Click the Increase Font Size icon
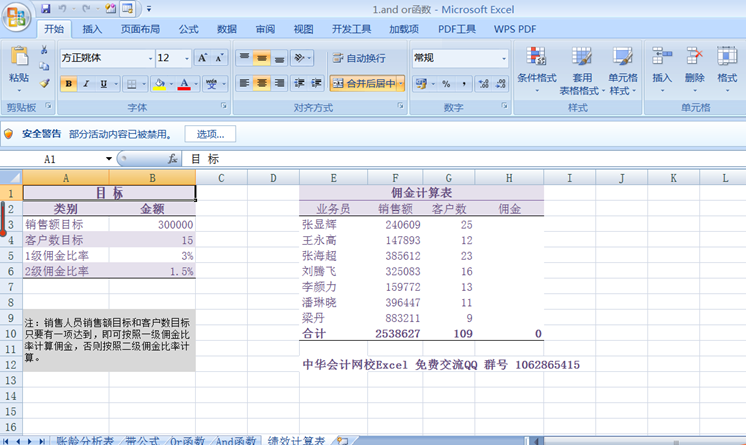 203,58
